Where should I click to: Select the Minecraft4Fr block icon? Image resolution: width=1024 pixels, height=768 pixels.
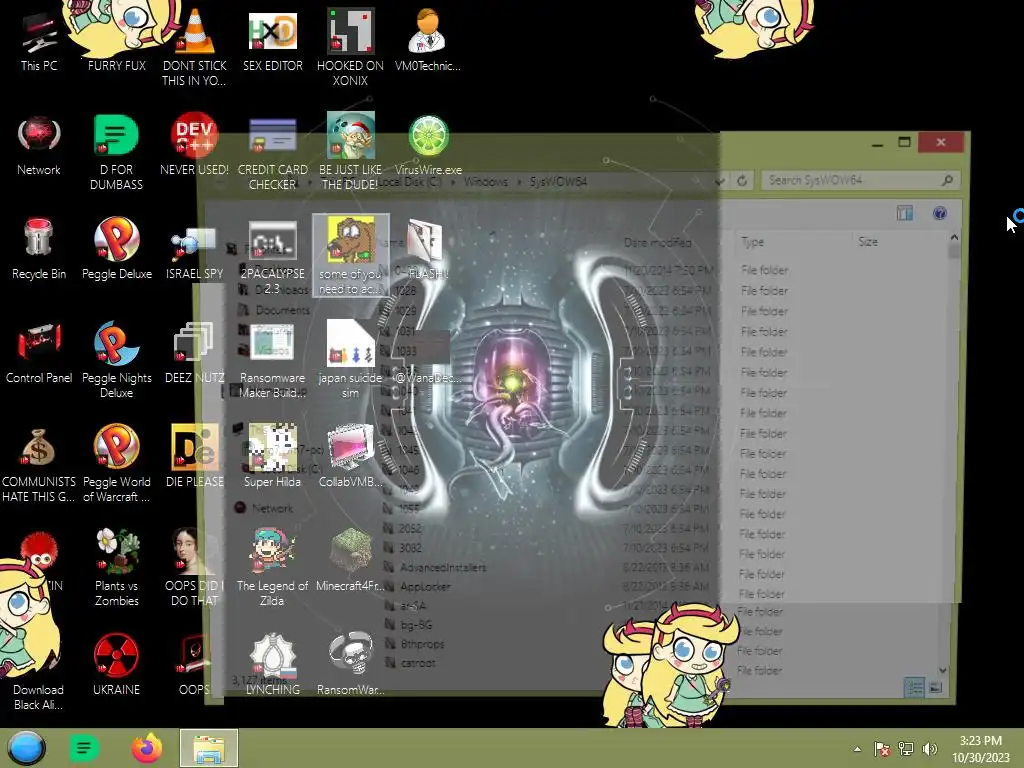point(350,560)
